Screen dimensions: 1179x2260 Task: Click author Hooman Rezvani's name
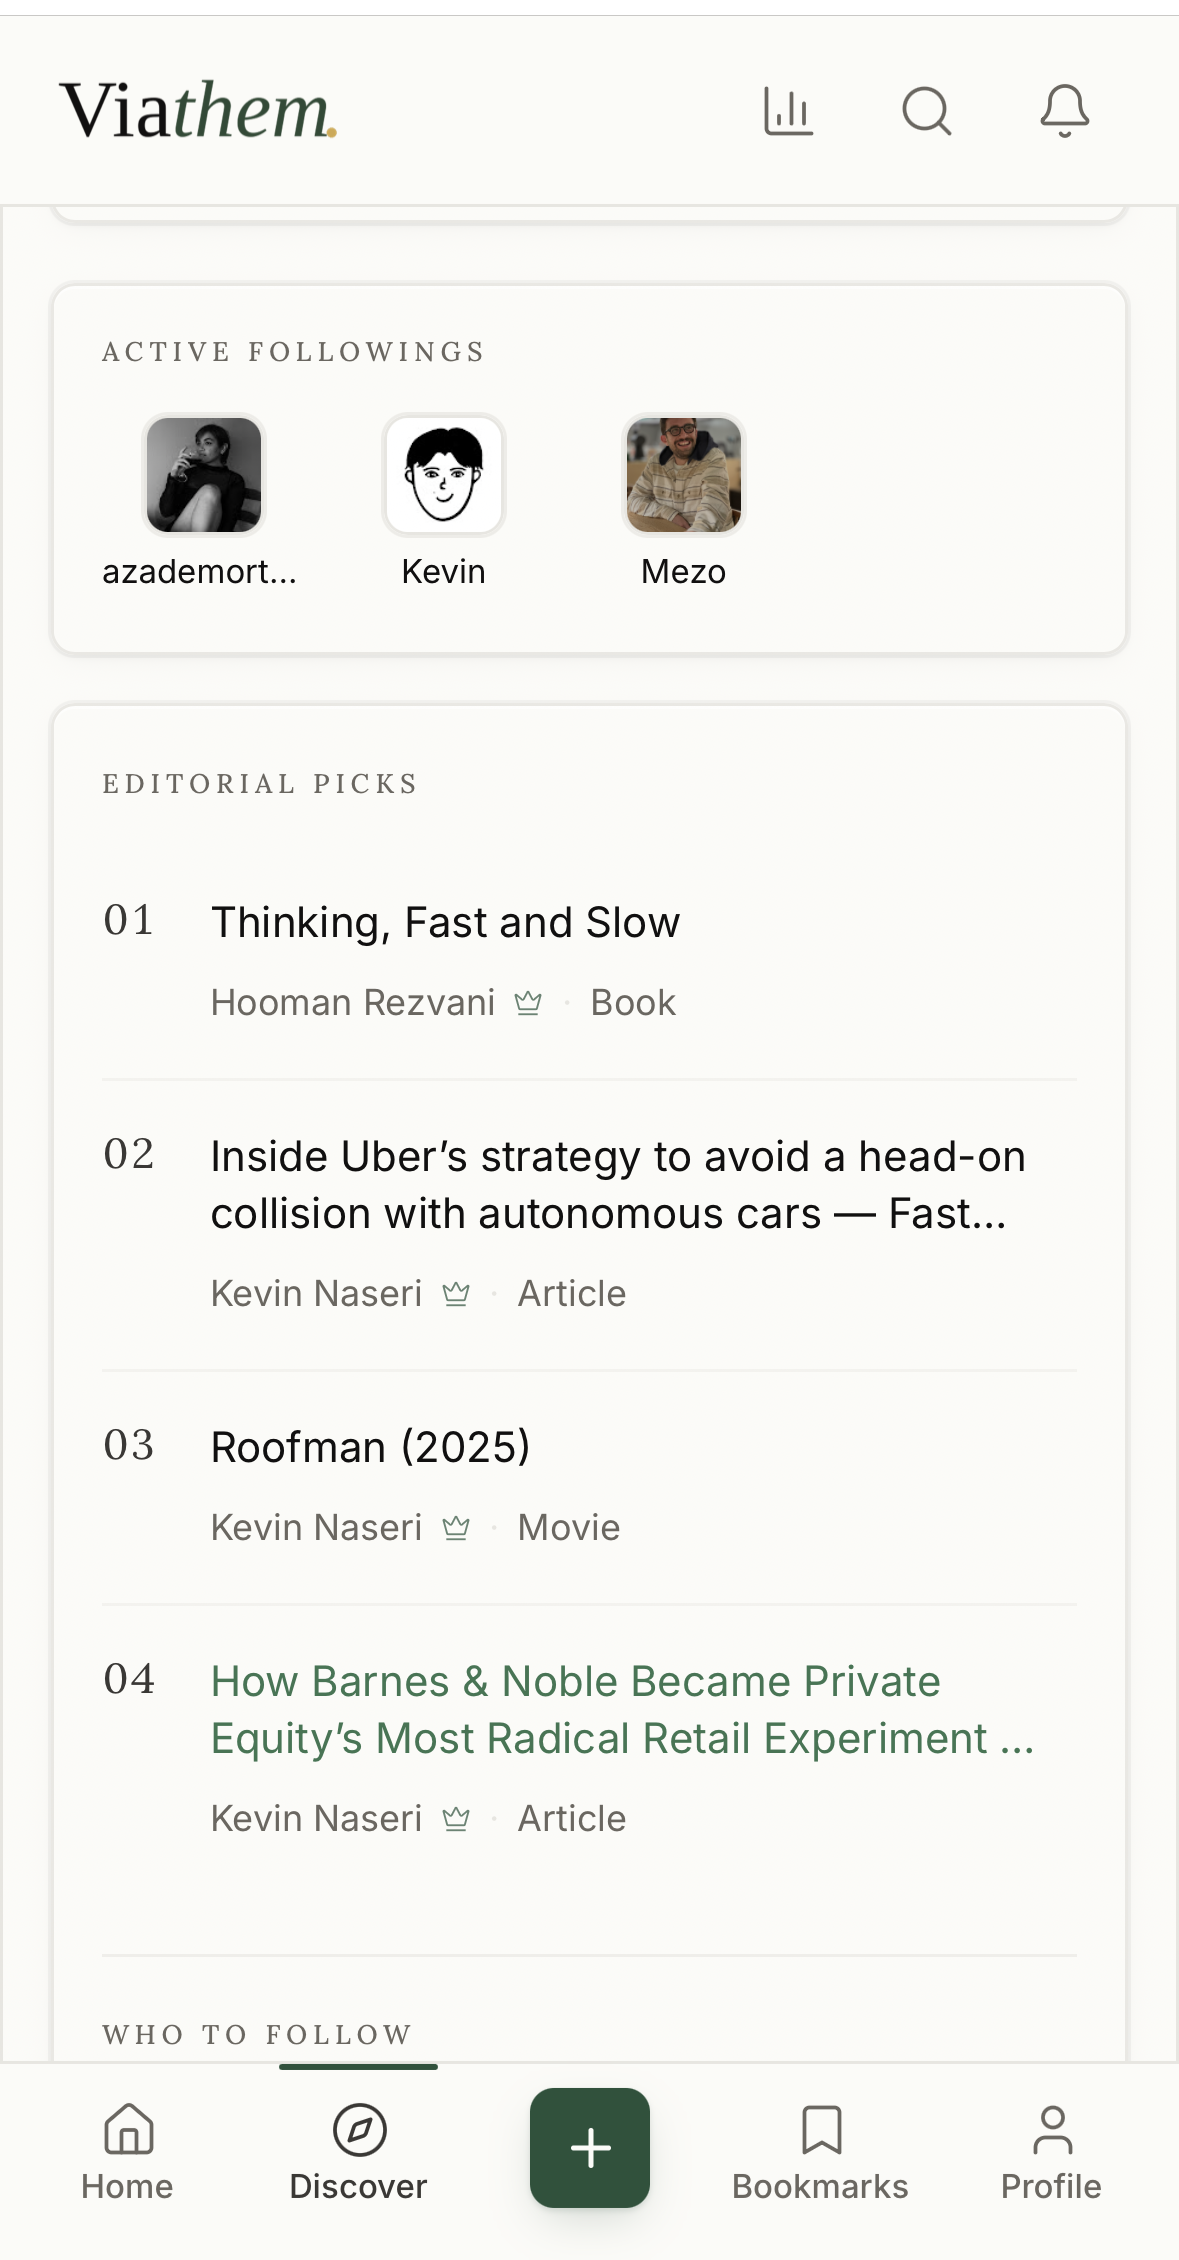pyautogui.click(x=353, y=1002)
